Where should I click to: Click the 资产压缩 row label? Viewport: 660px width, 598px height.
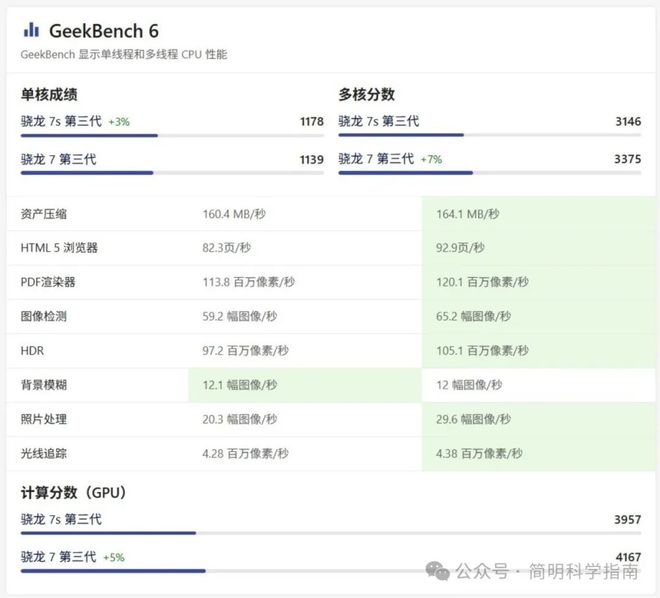[44, 214]
